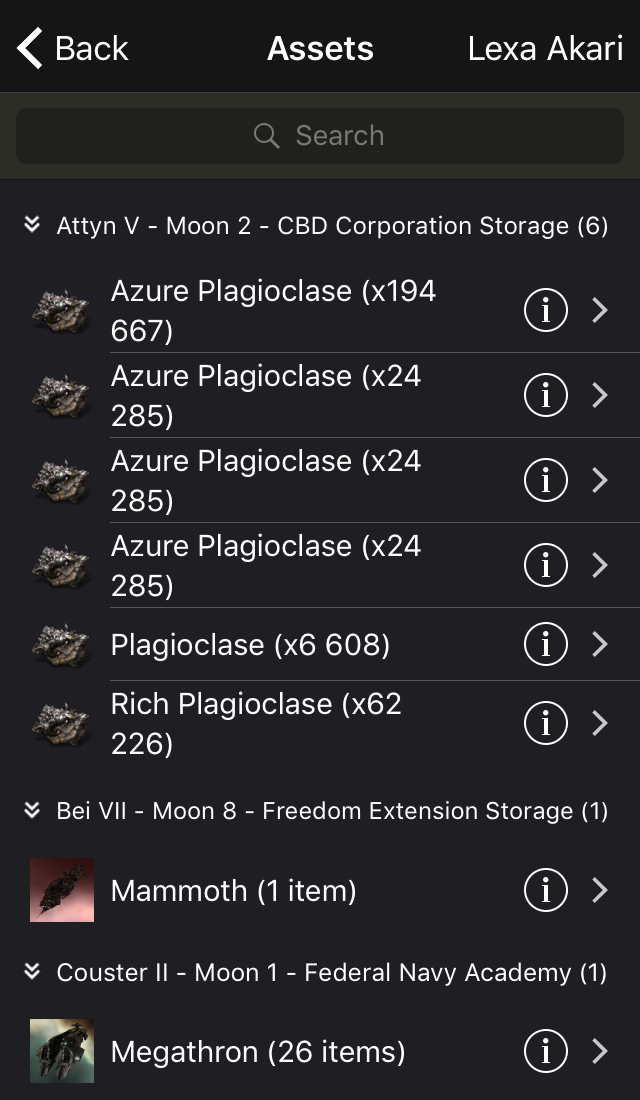
Task: Tap info icon for Azure Plagioclase (x194 667)
Action: [x=546, y=311]
